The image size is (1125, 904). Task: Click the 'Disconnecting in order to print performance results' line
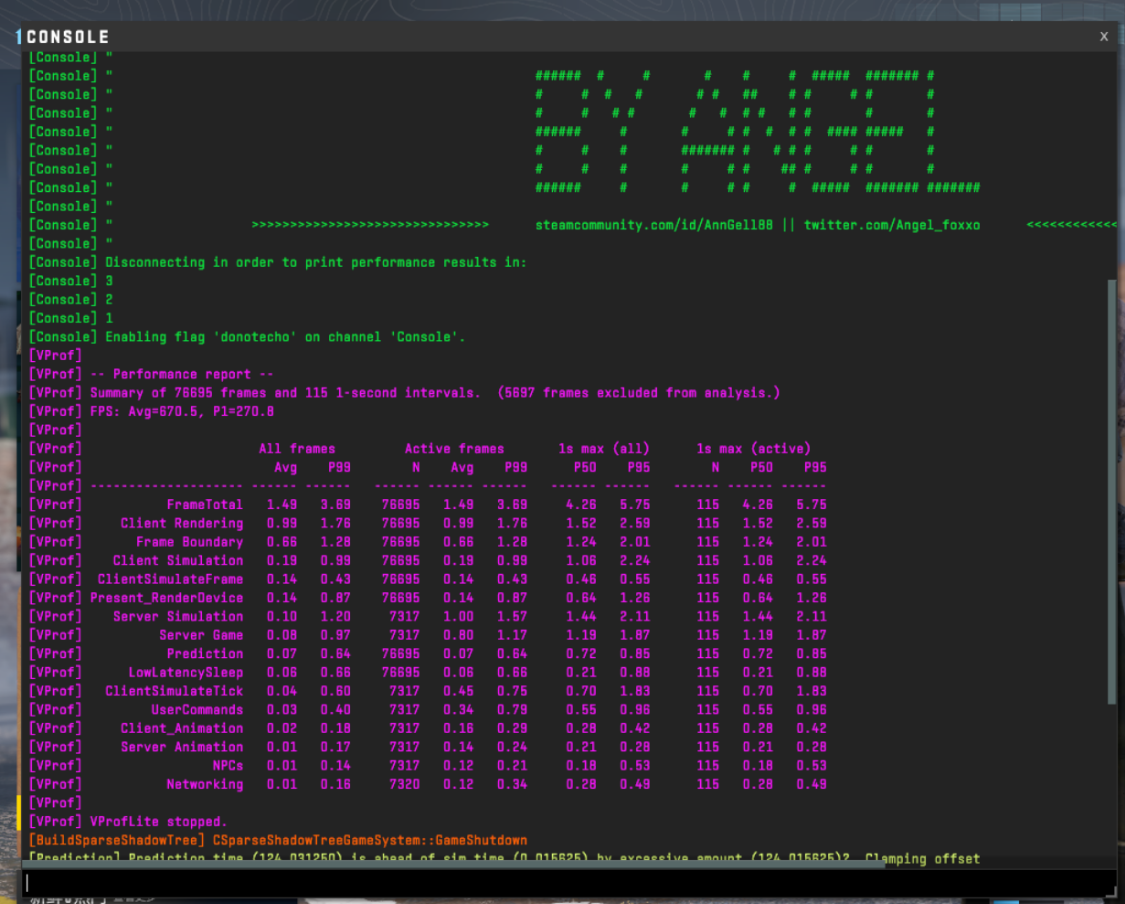point(316,263)
